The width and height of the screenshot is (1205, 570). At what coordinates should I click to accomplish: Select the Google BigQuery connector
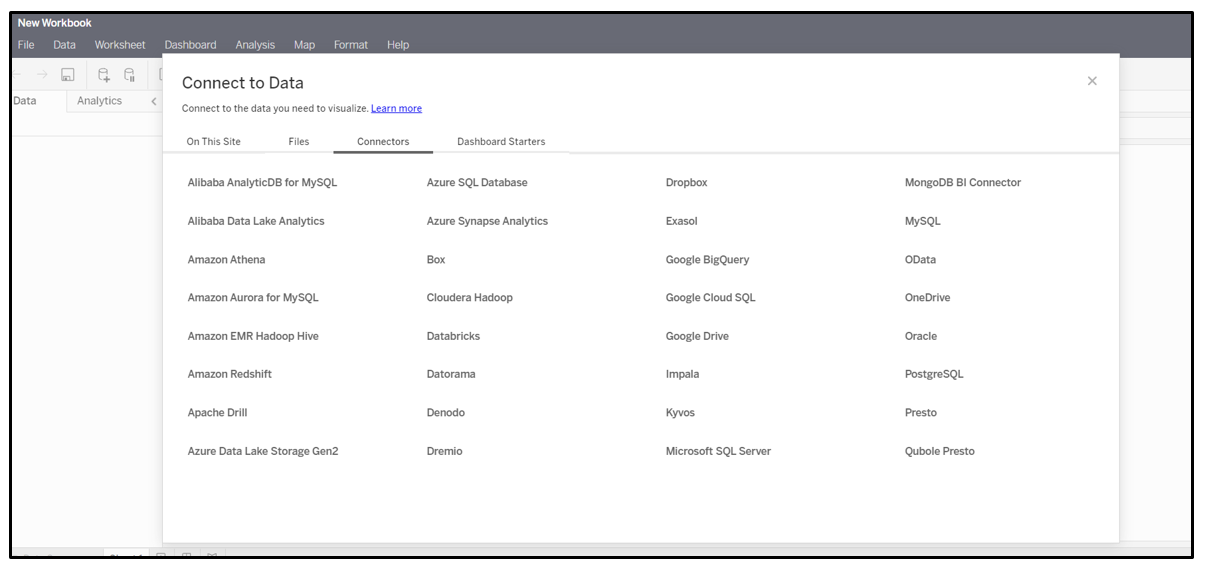(x=707, y=260)
